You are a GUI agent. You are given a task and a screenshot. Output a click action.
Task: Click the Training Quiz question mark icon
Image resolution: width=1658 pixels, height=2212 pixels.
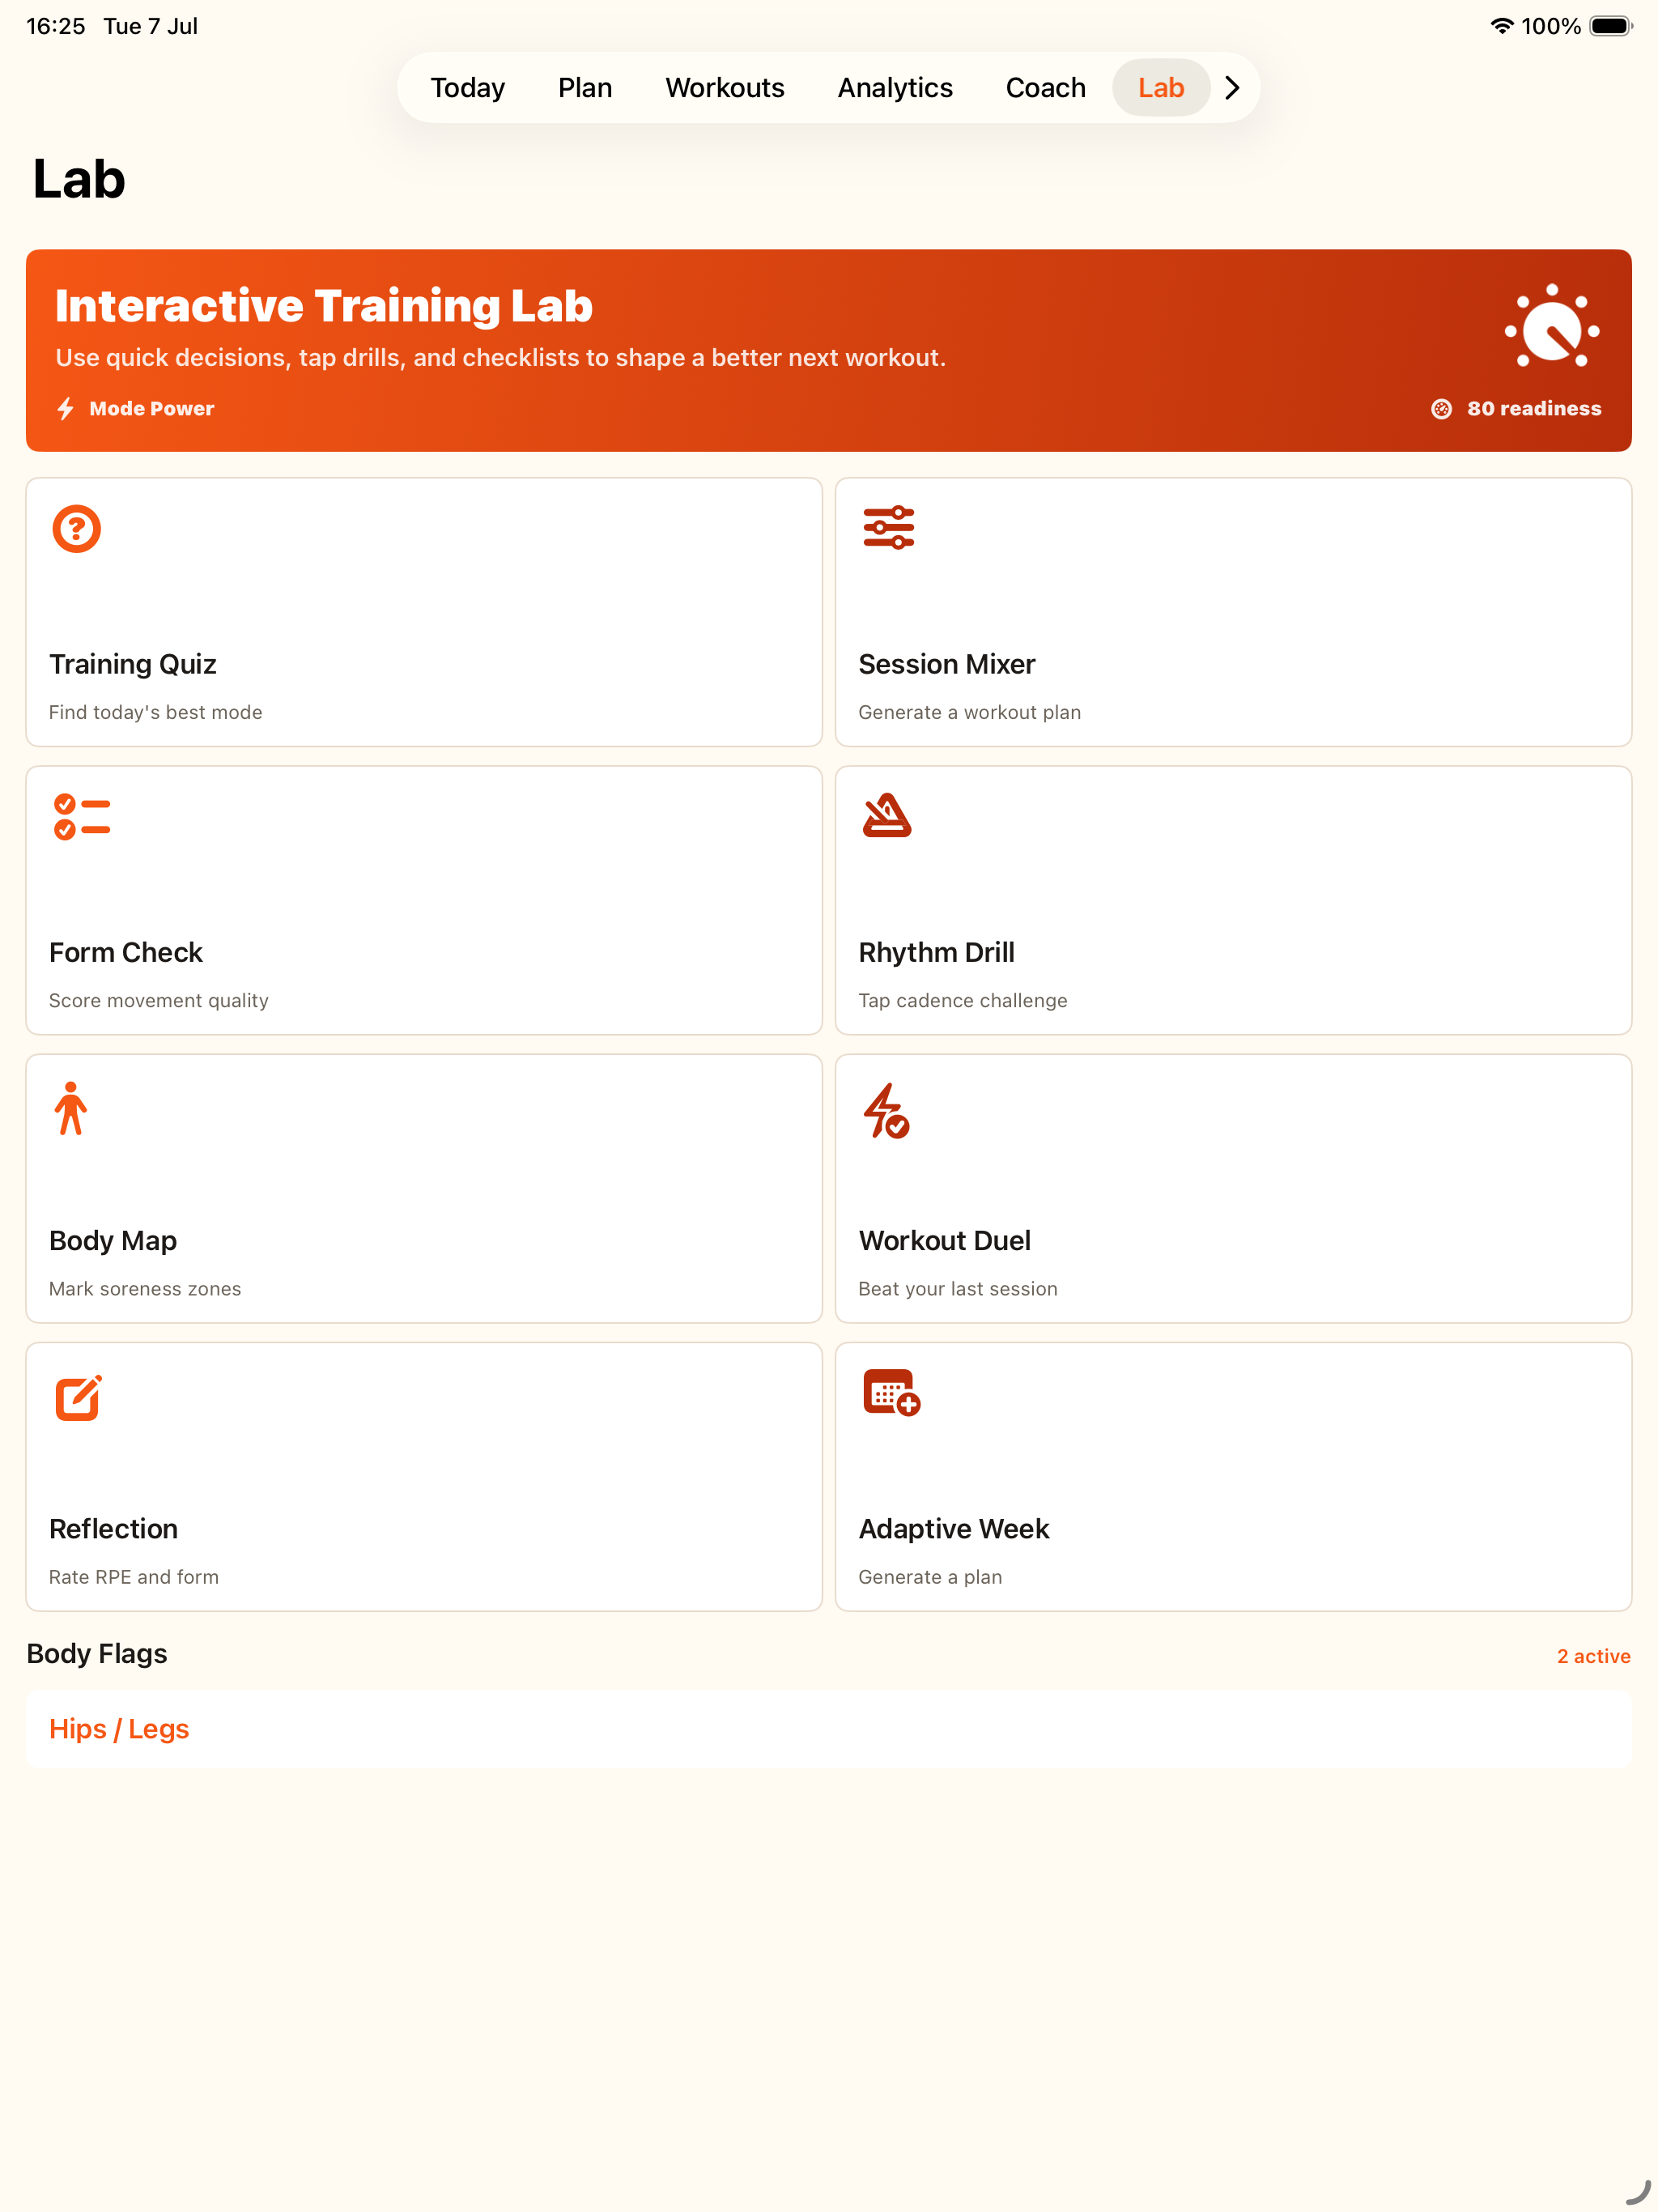[77, 529]
